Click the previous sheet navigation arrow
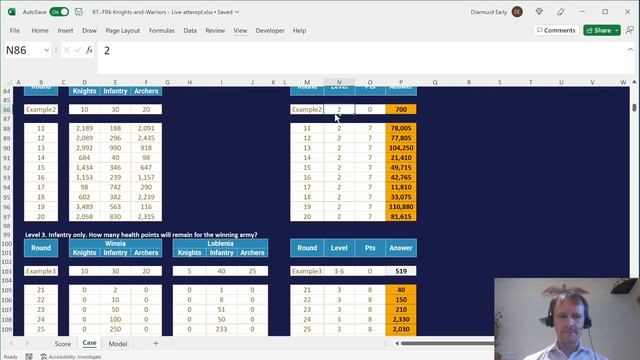640x360 pixels. click(11, 344)
